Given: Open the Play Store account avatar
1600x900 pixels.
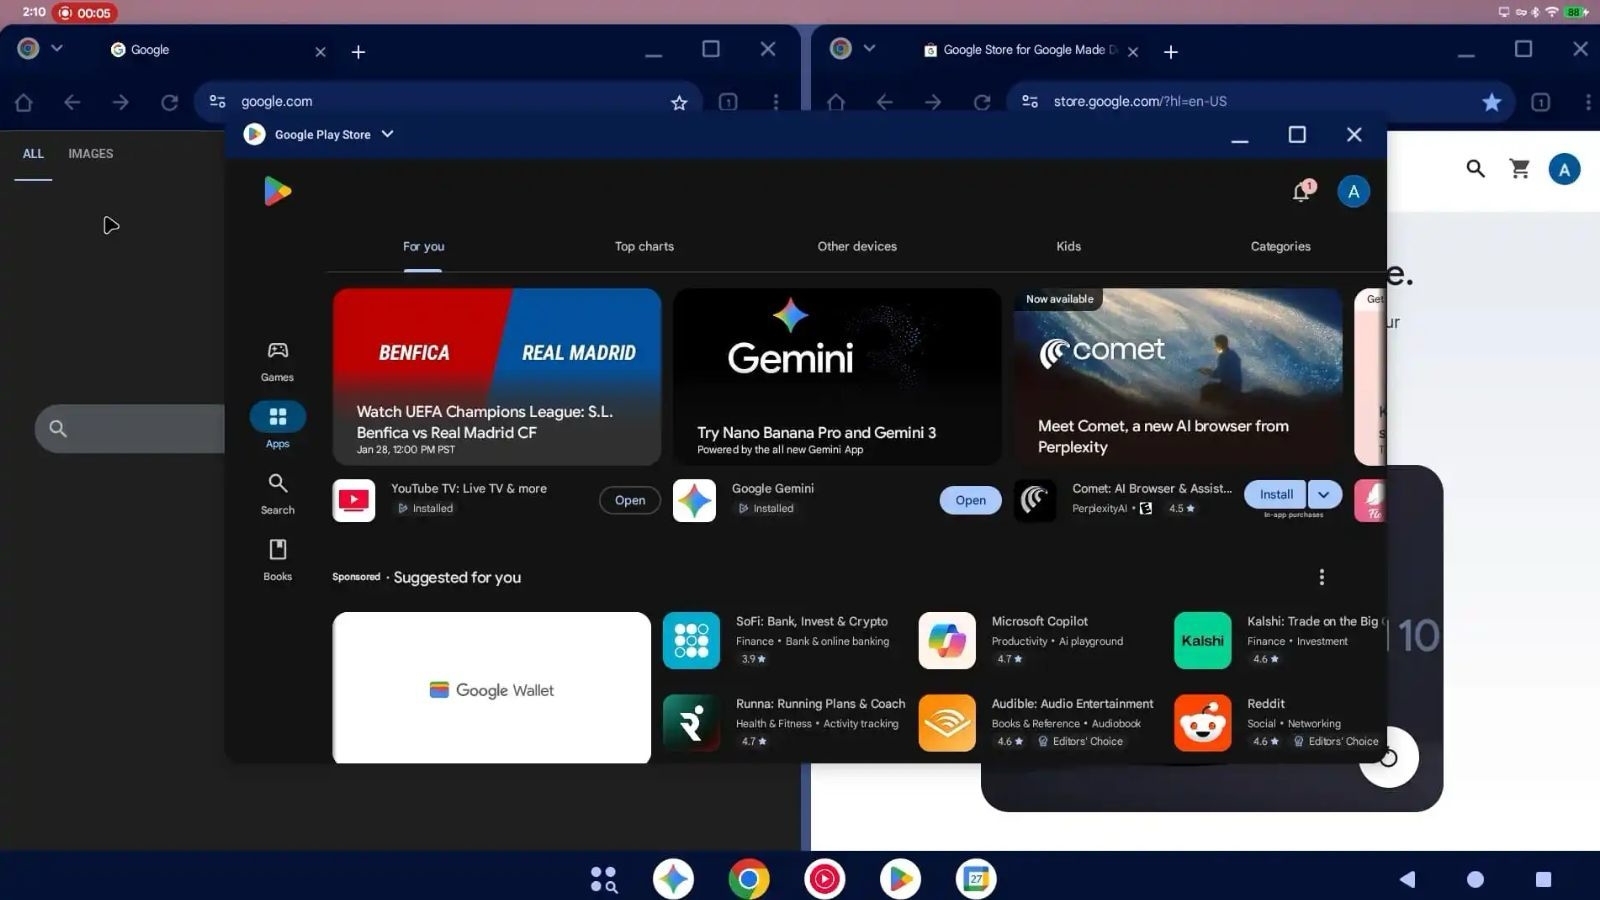Looking at the screenshot, I should point(1353,191).
